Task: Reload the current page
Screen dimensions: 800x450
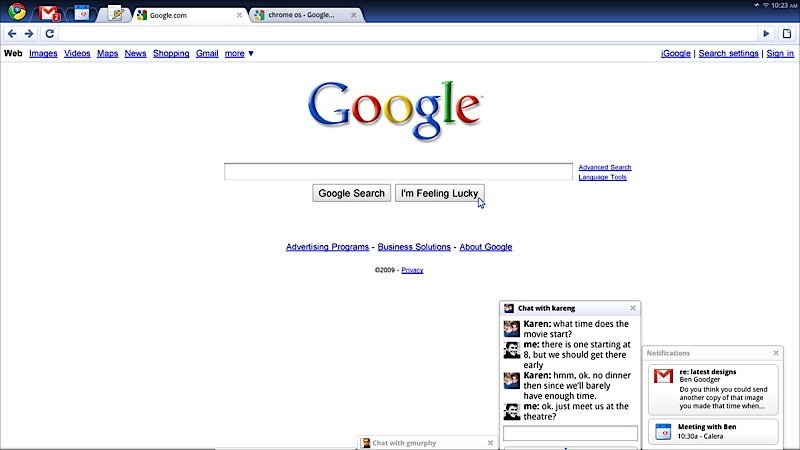Action: [x=50, y=34]
